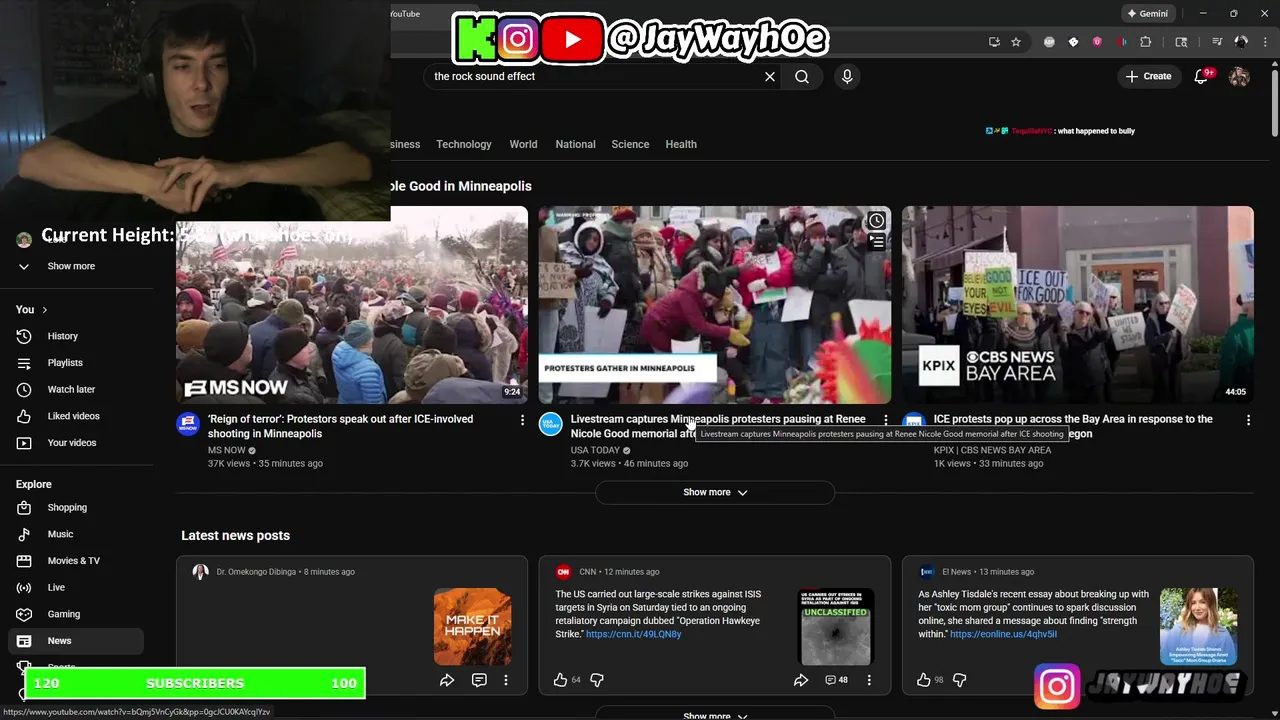Expand more videos with Show more button
Screen dimensions: 1280x720
click(715, 492)
